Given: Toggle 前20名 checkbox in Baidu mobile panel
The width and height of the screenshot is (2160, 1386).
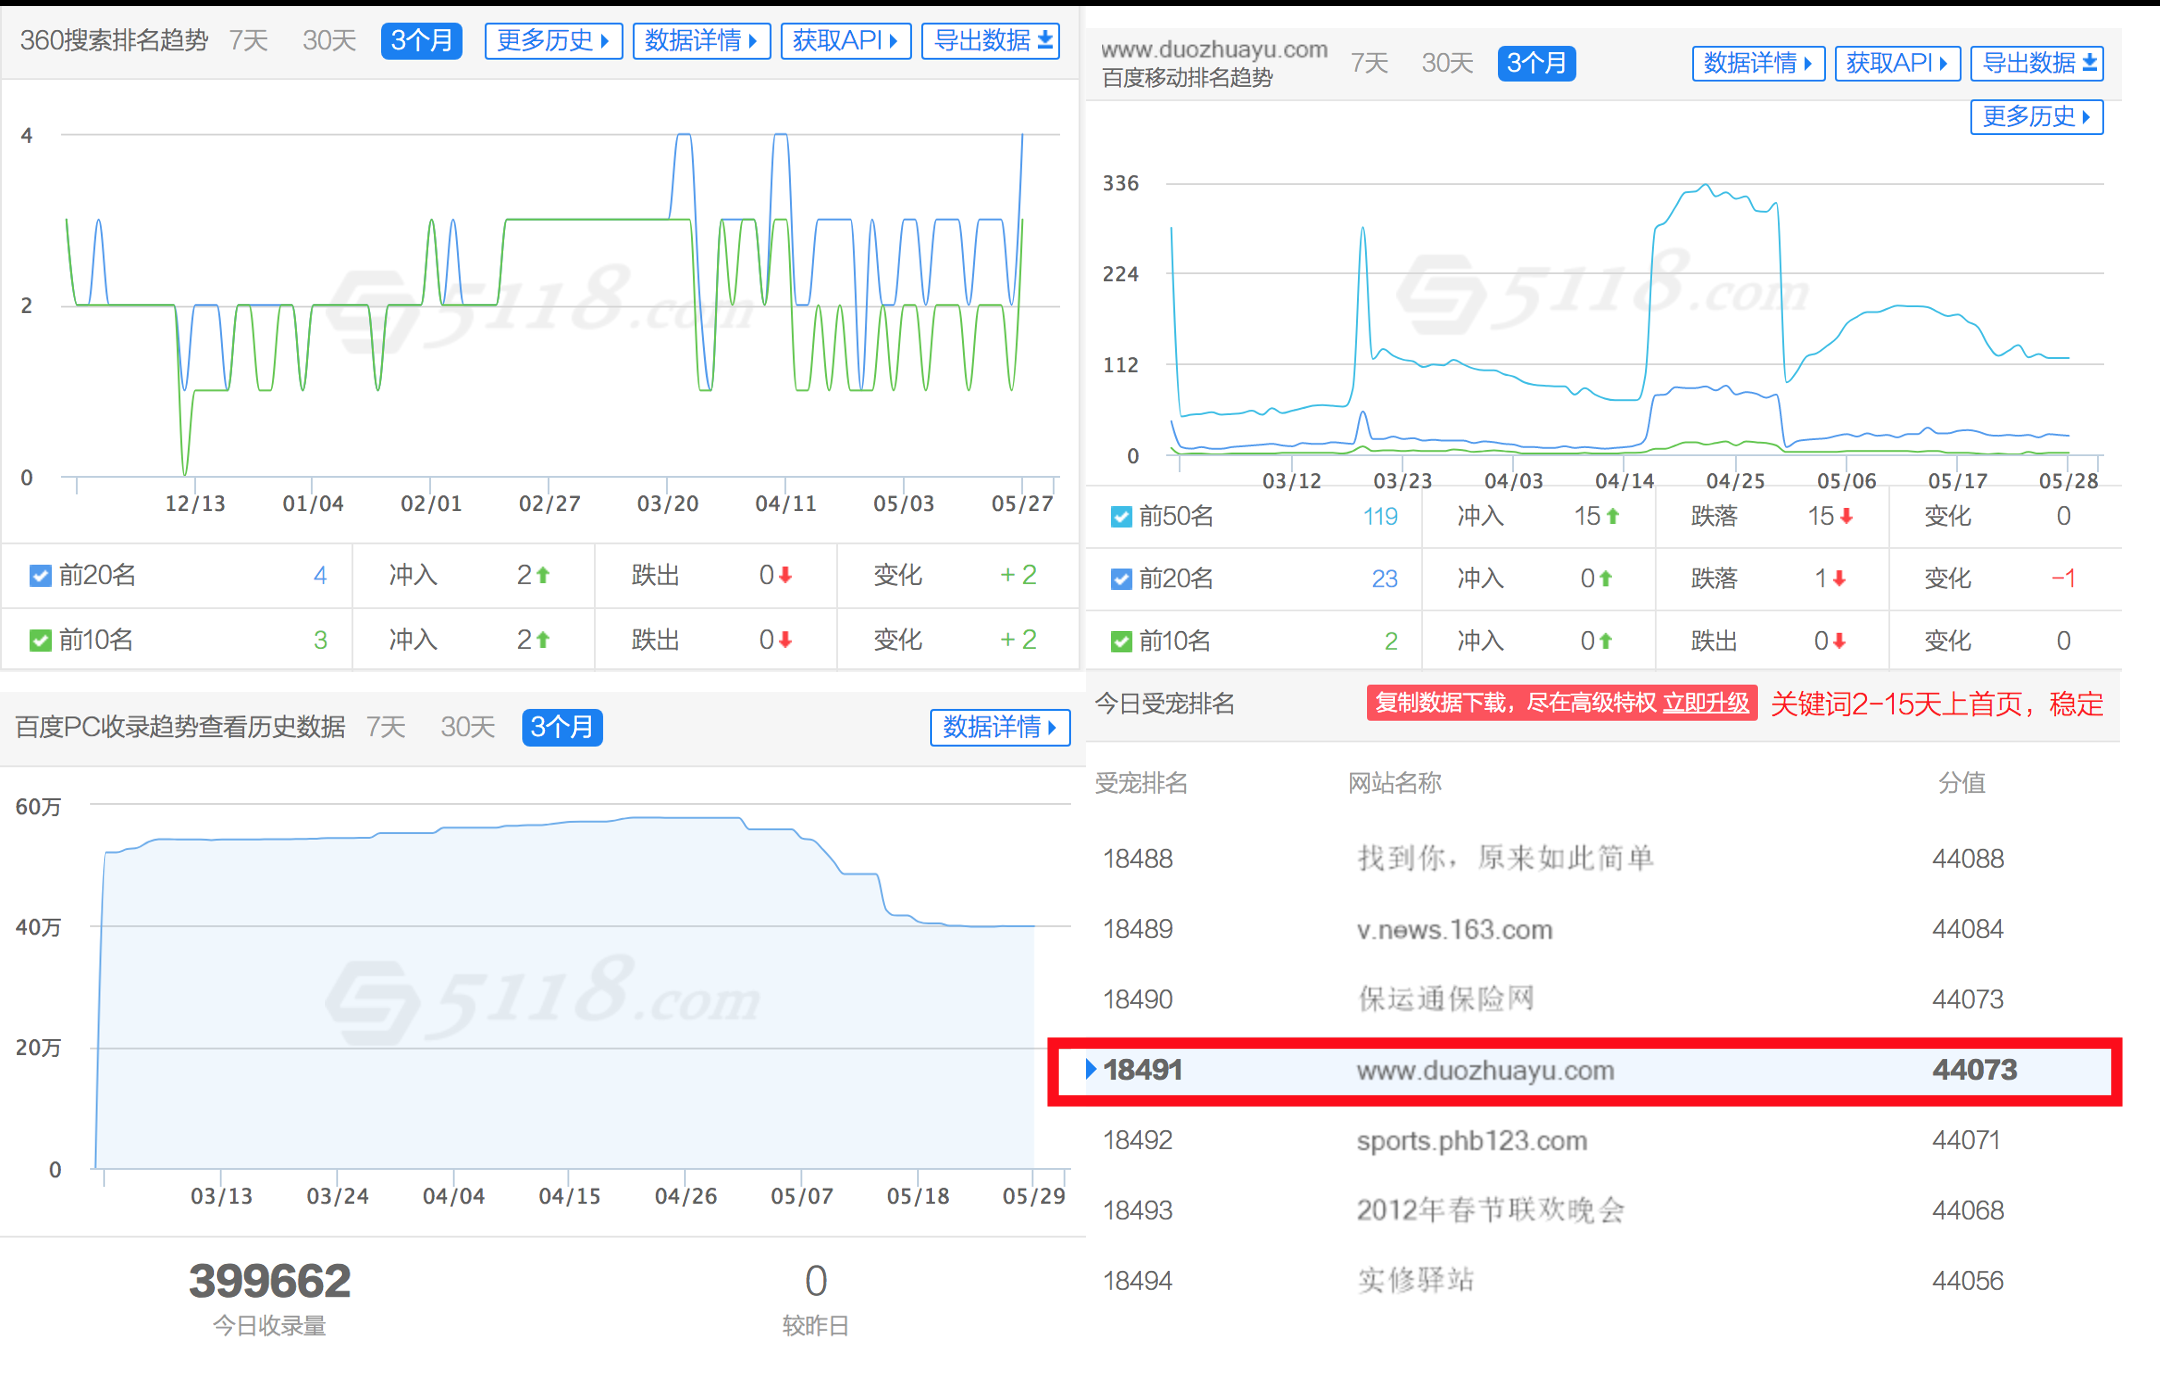Looking at the screenshot, I should pos(1121,579).
